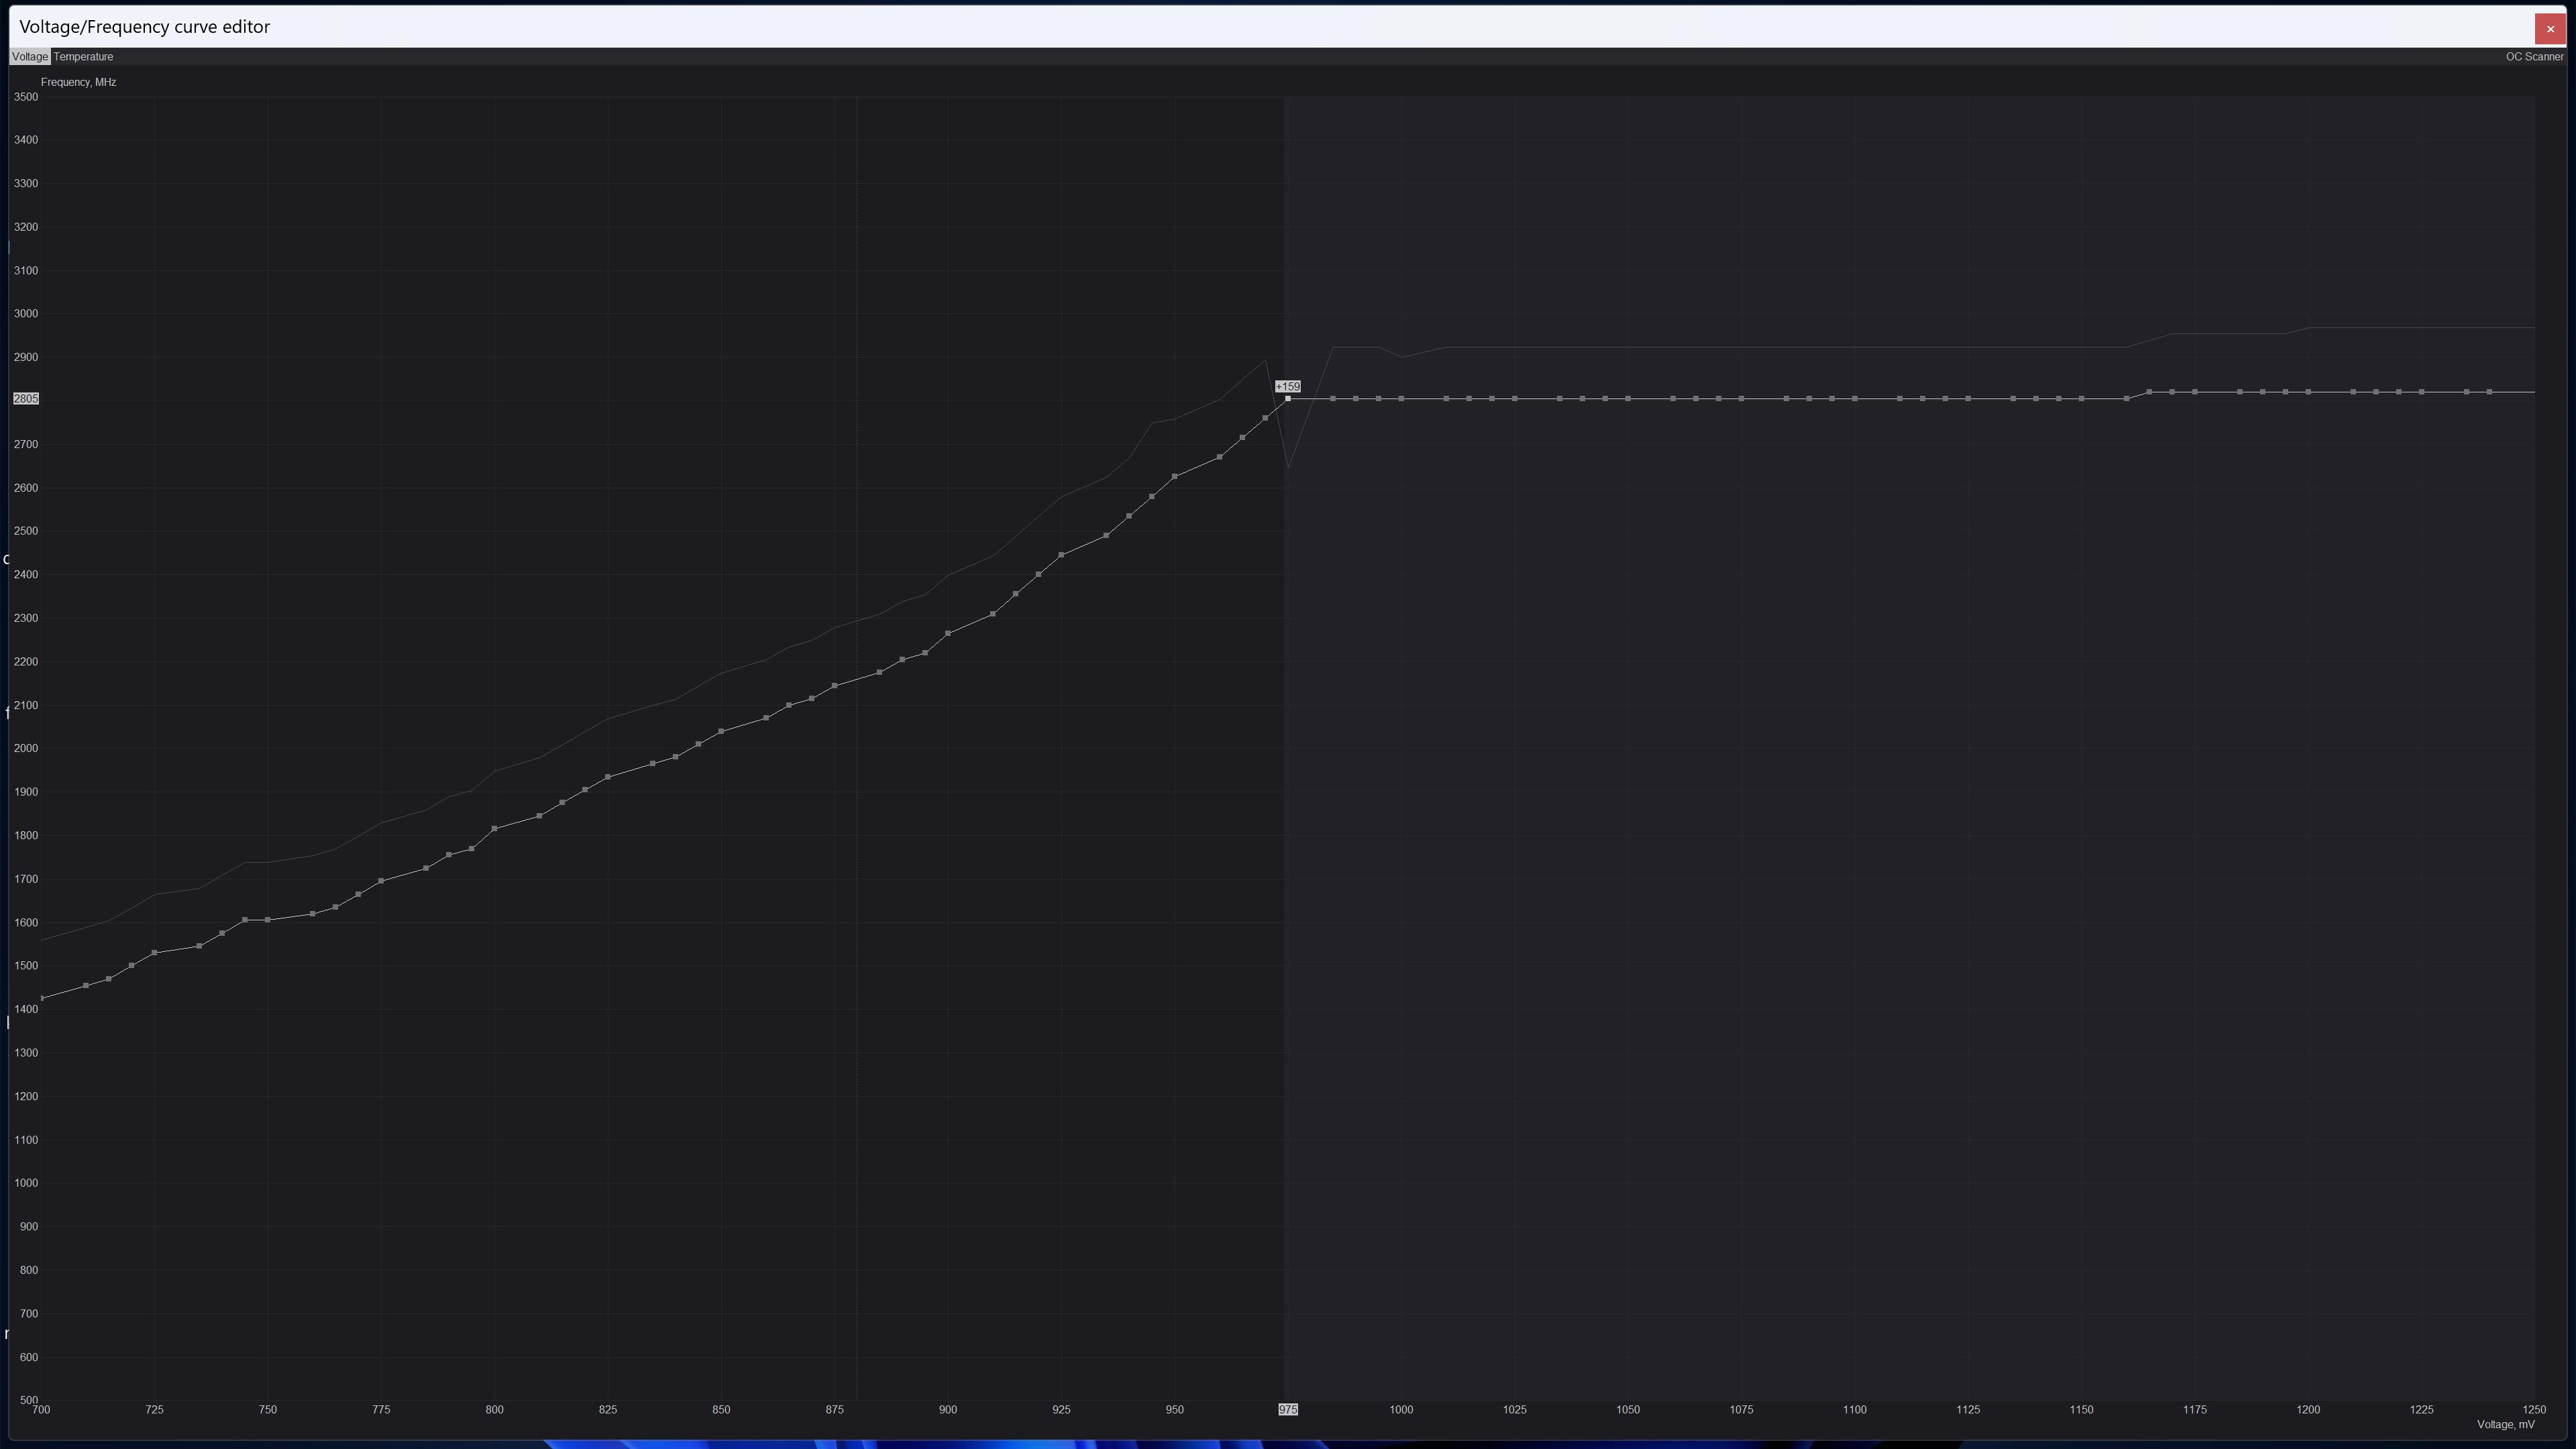Select the curve point at 850 mV
This screenshot has height=1449, width=2576.
[721, 731]
